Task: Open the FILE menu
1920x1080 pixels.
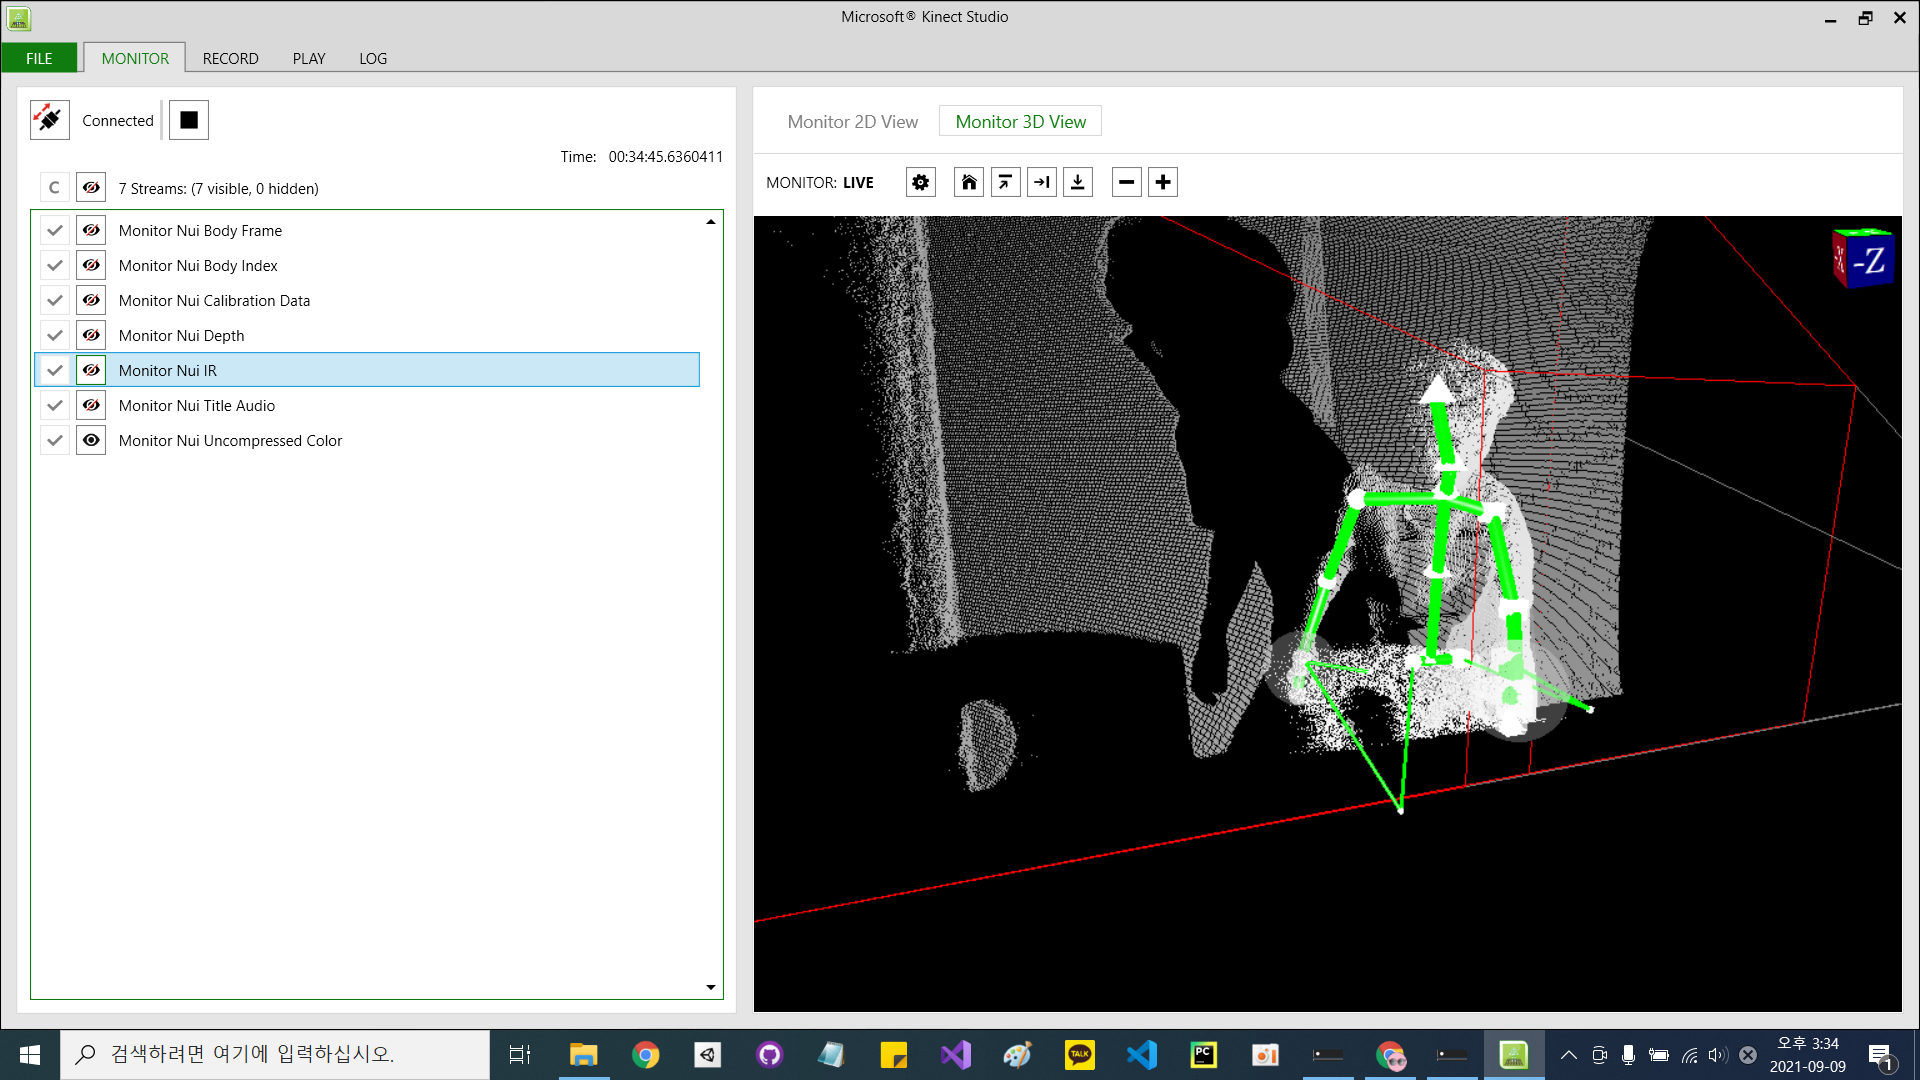Action: tap(39, 58)
